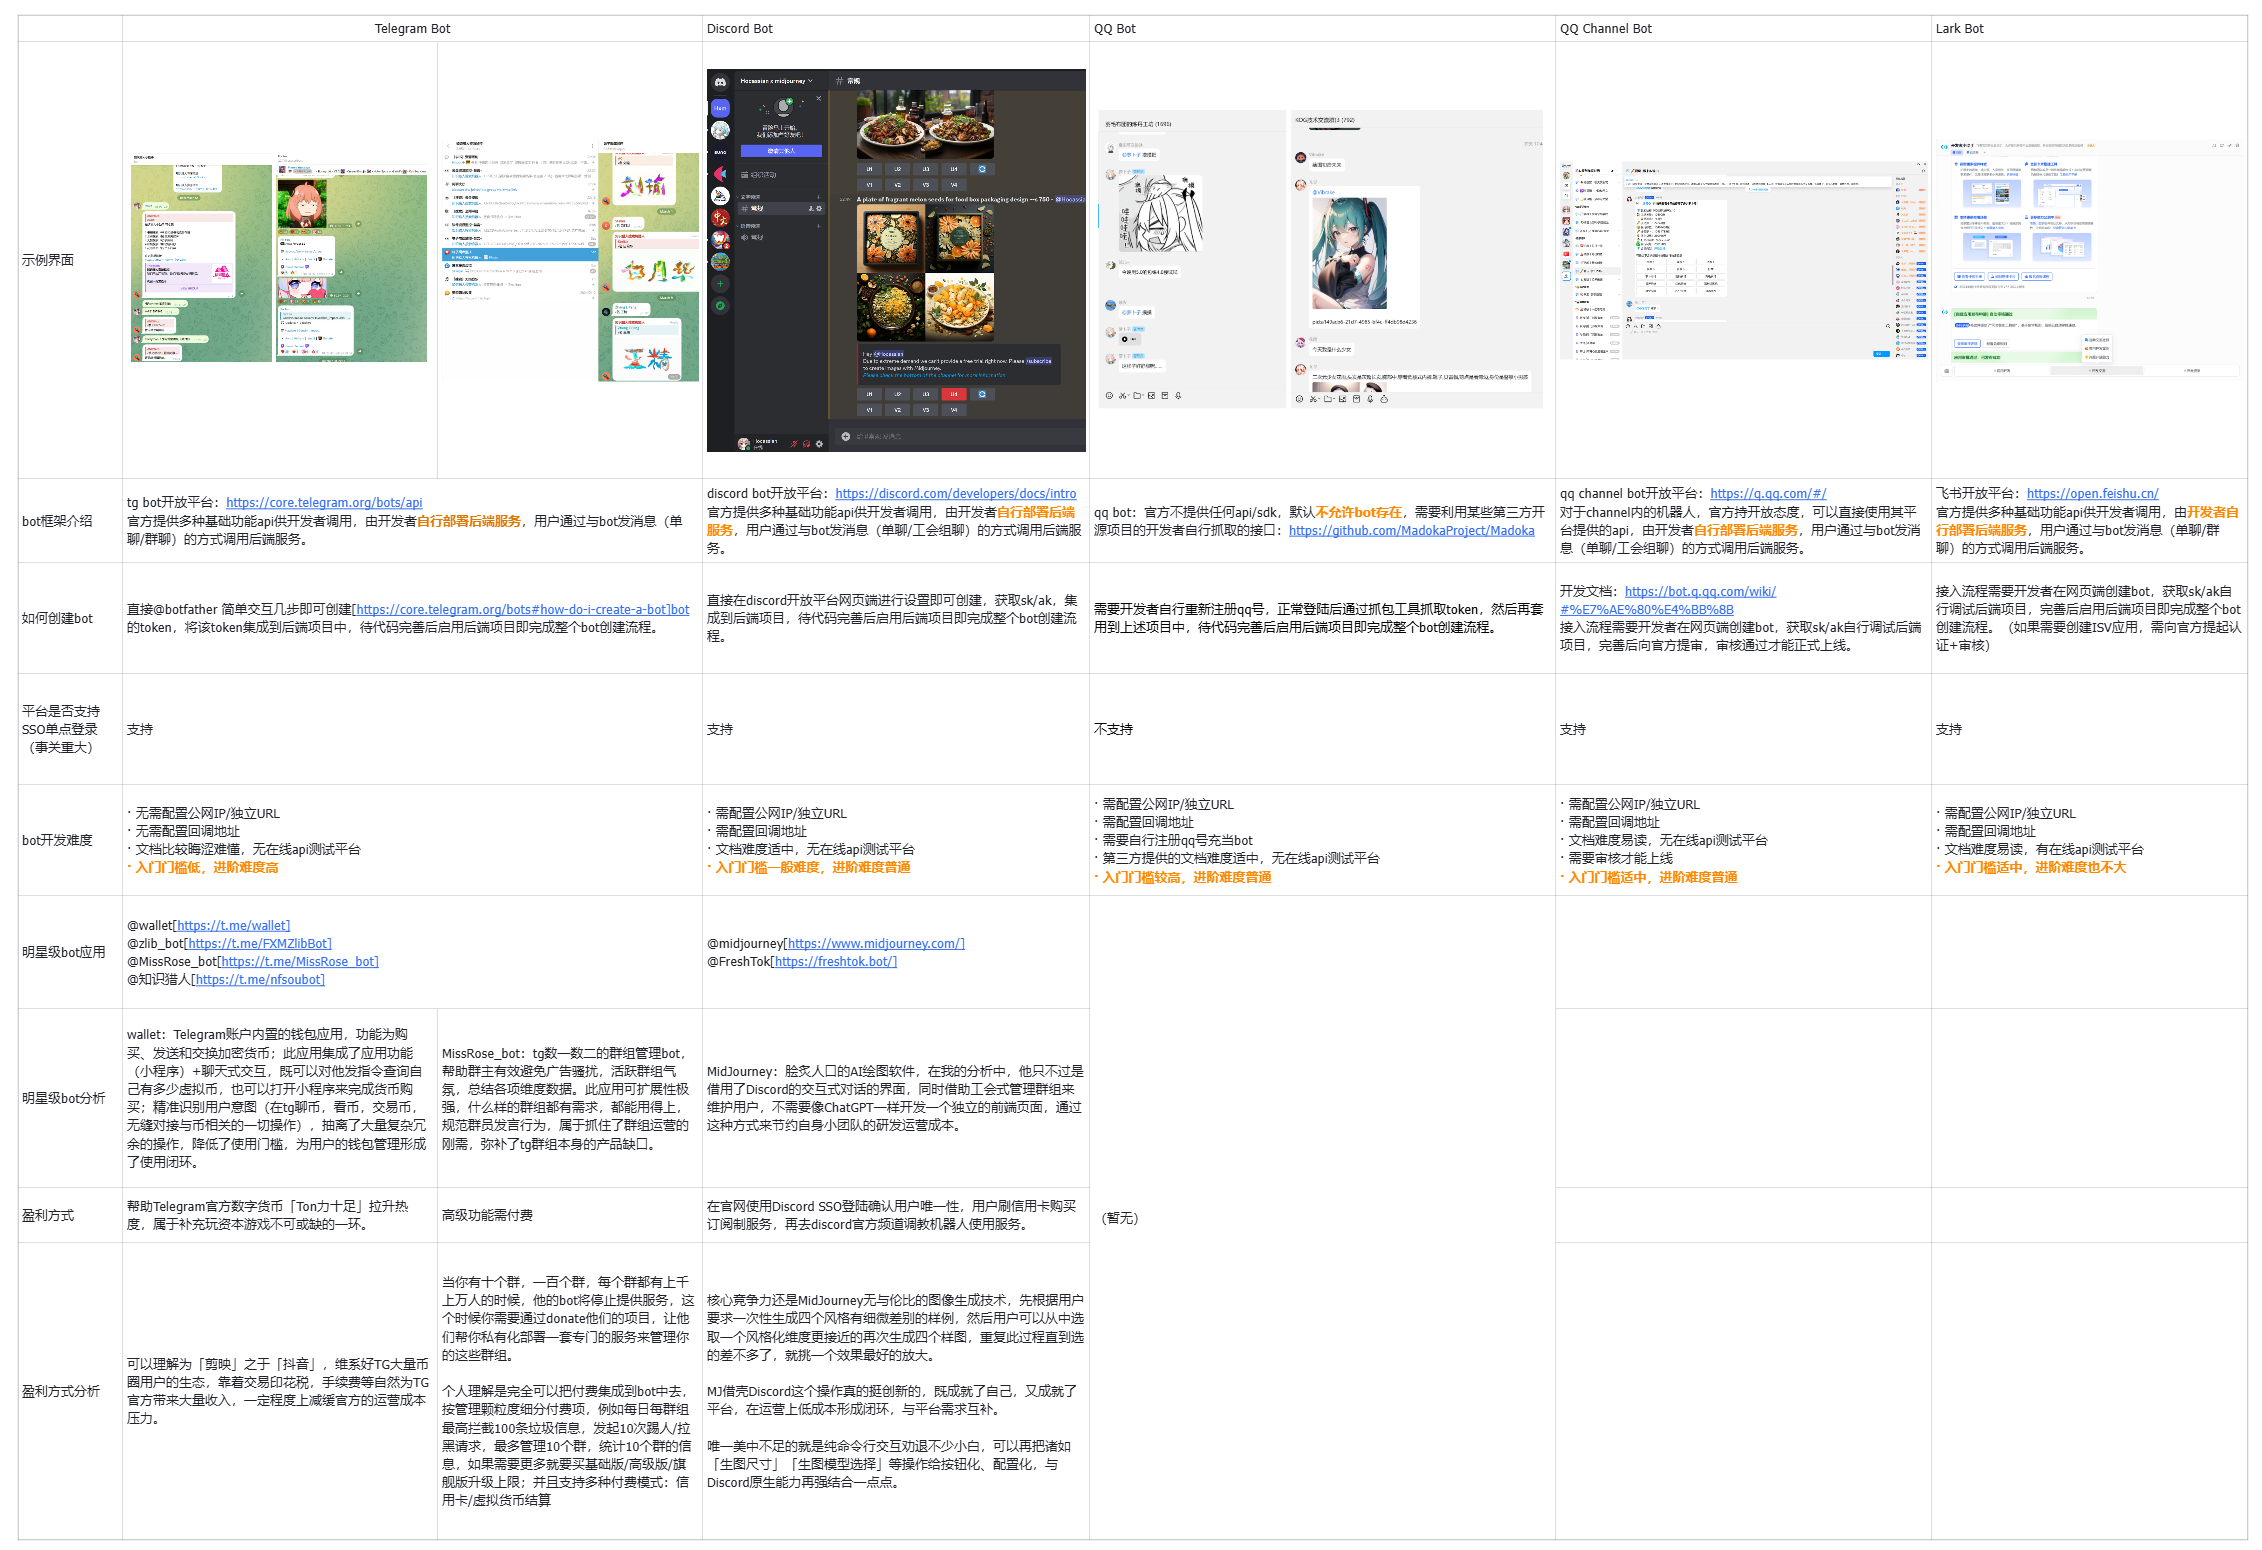
Task: Click emoji icon in left QQ chat toolbar
Action: coord(1109,396)
